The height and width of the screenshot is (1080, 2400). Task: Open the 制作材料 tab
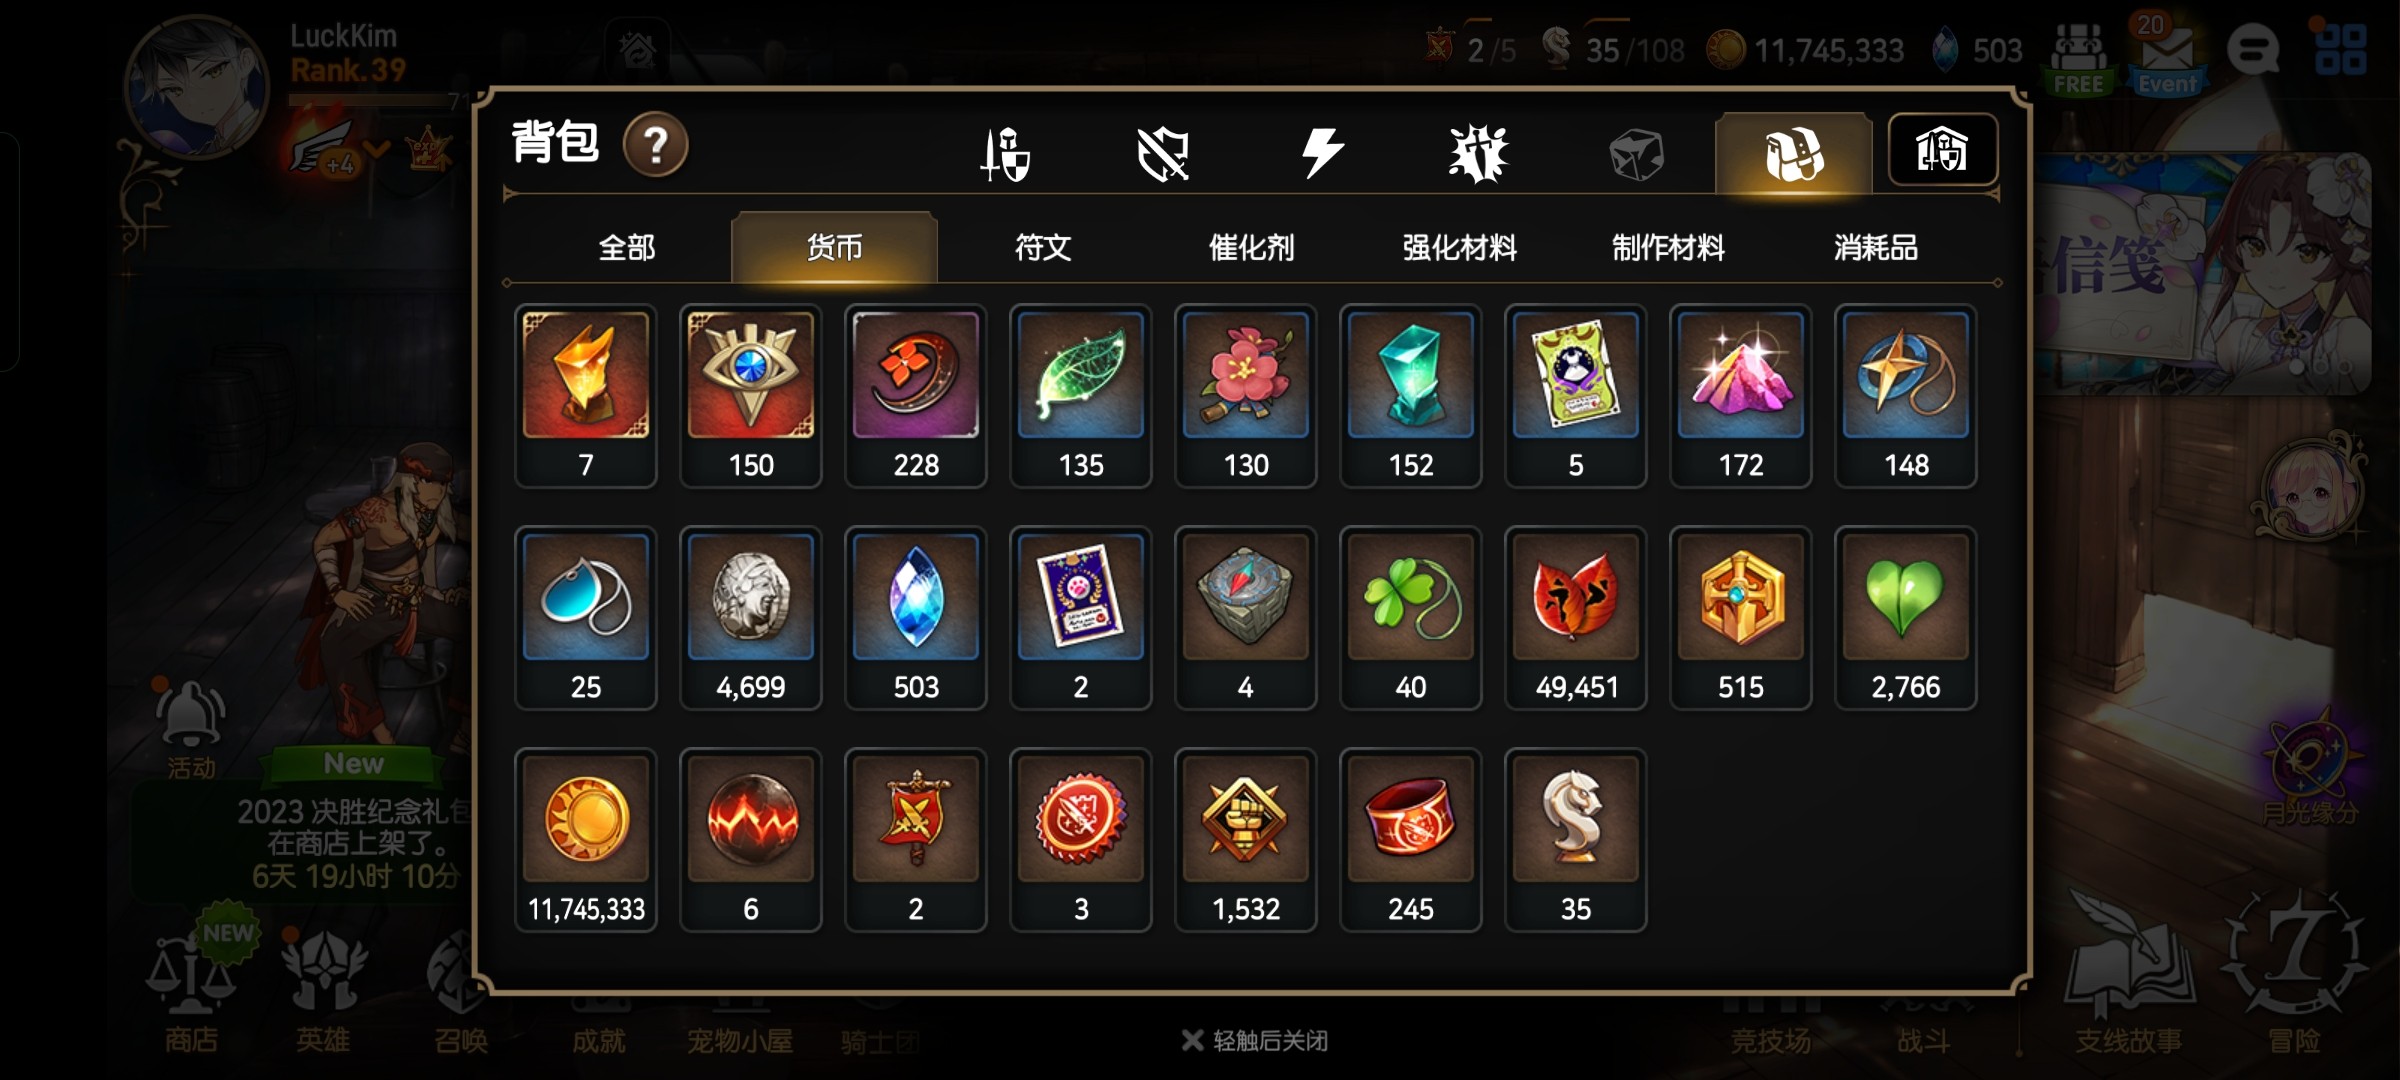point(1668,247)
